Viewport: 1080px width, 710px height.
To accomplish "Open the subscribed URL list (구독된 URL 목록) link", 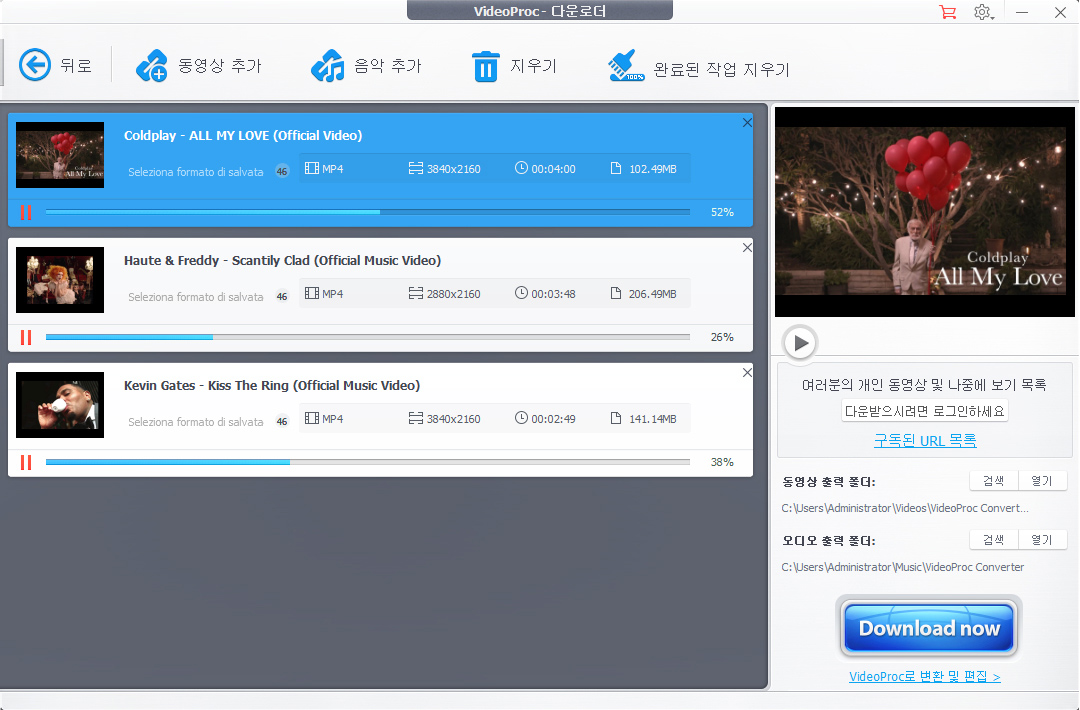I will (925, 440).
